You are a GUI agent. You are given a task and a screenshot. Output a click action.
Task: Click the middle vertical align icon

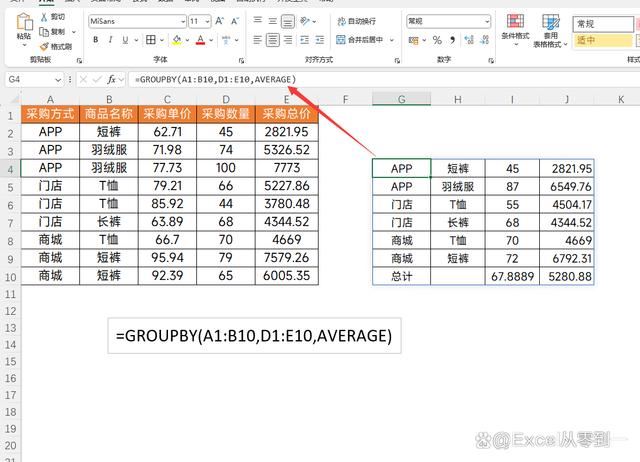click(x=272, y=21)
